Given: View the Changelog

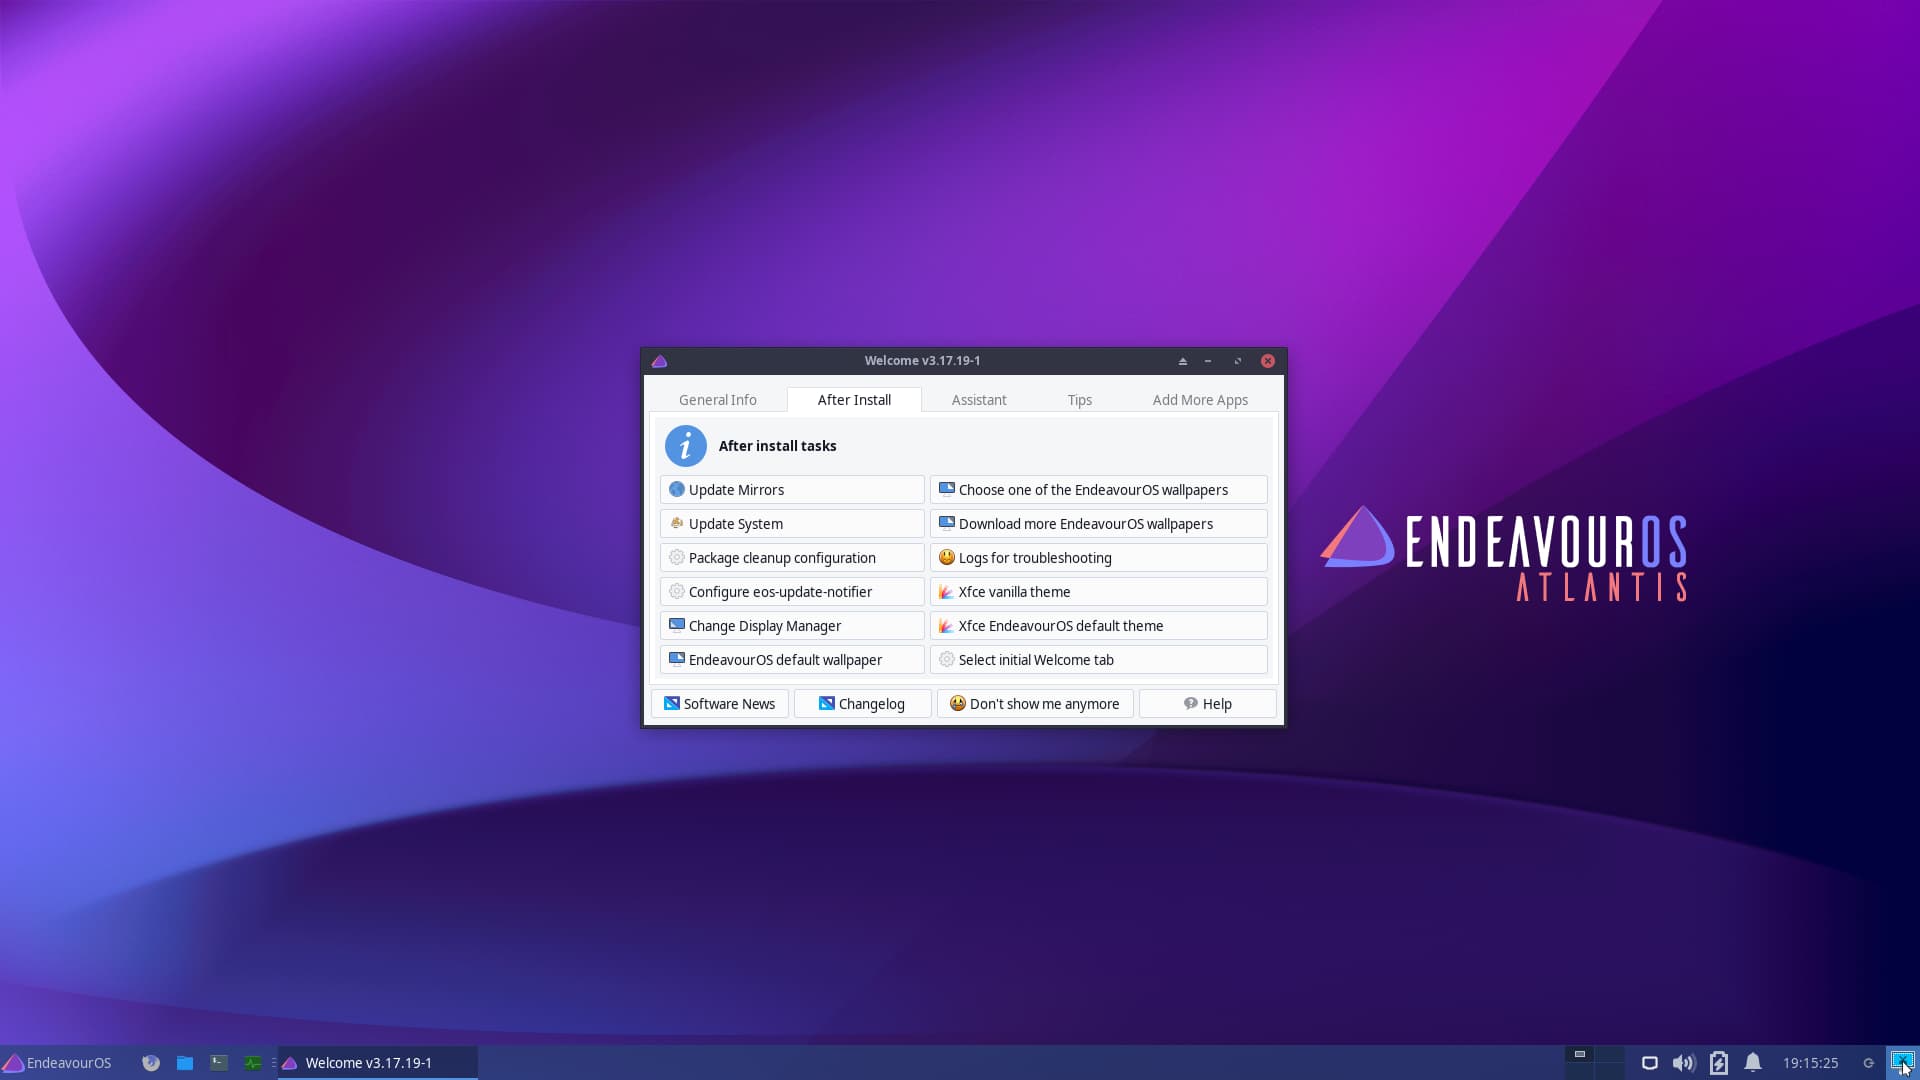Looking at the screenshot, I should tap(862, 704).
